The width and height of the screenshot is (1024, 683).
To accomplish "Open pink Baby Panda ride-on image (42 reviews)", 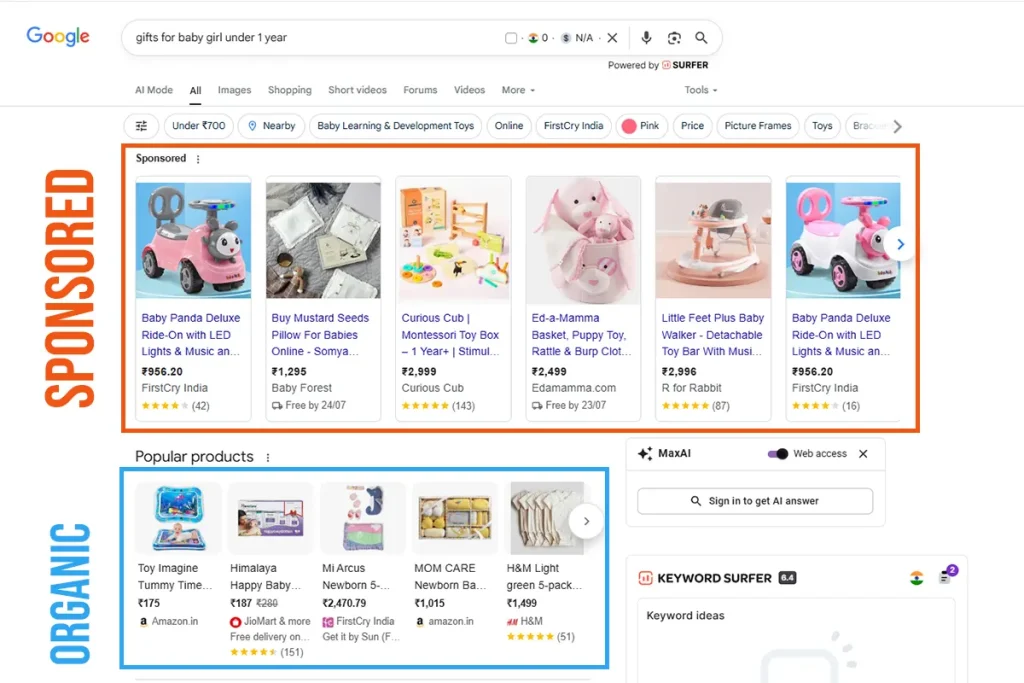I will pyautogui.click(x=193, y=240).
